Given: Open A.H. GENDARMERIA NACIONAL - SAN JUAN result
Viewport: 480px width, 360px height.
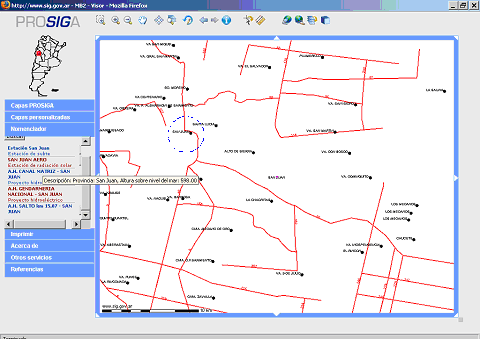Looking at the screenshot, I should point(35,191).
